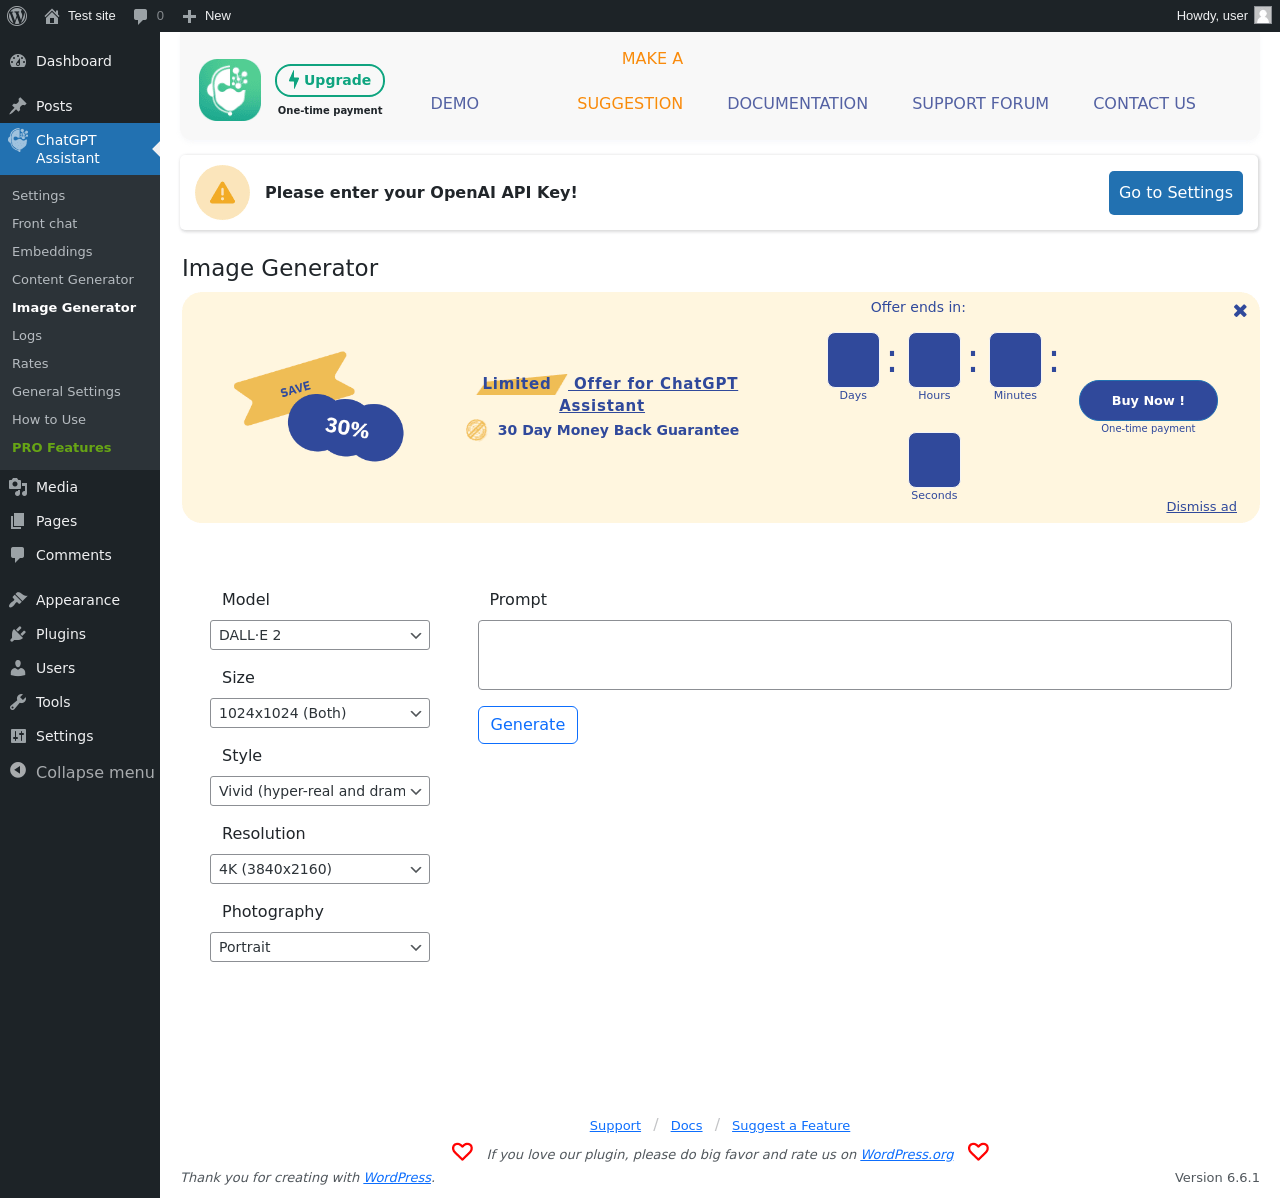Open Test site home link
Image resolution: width=1280 pixels, height=1198 pixels.
click(x=80, y=16)
